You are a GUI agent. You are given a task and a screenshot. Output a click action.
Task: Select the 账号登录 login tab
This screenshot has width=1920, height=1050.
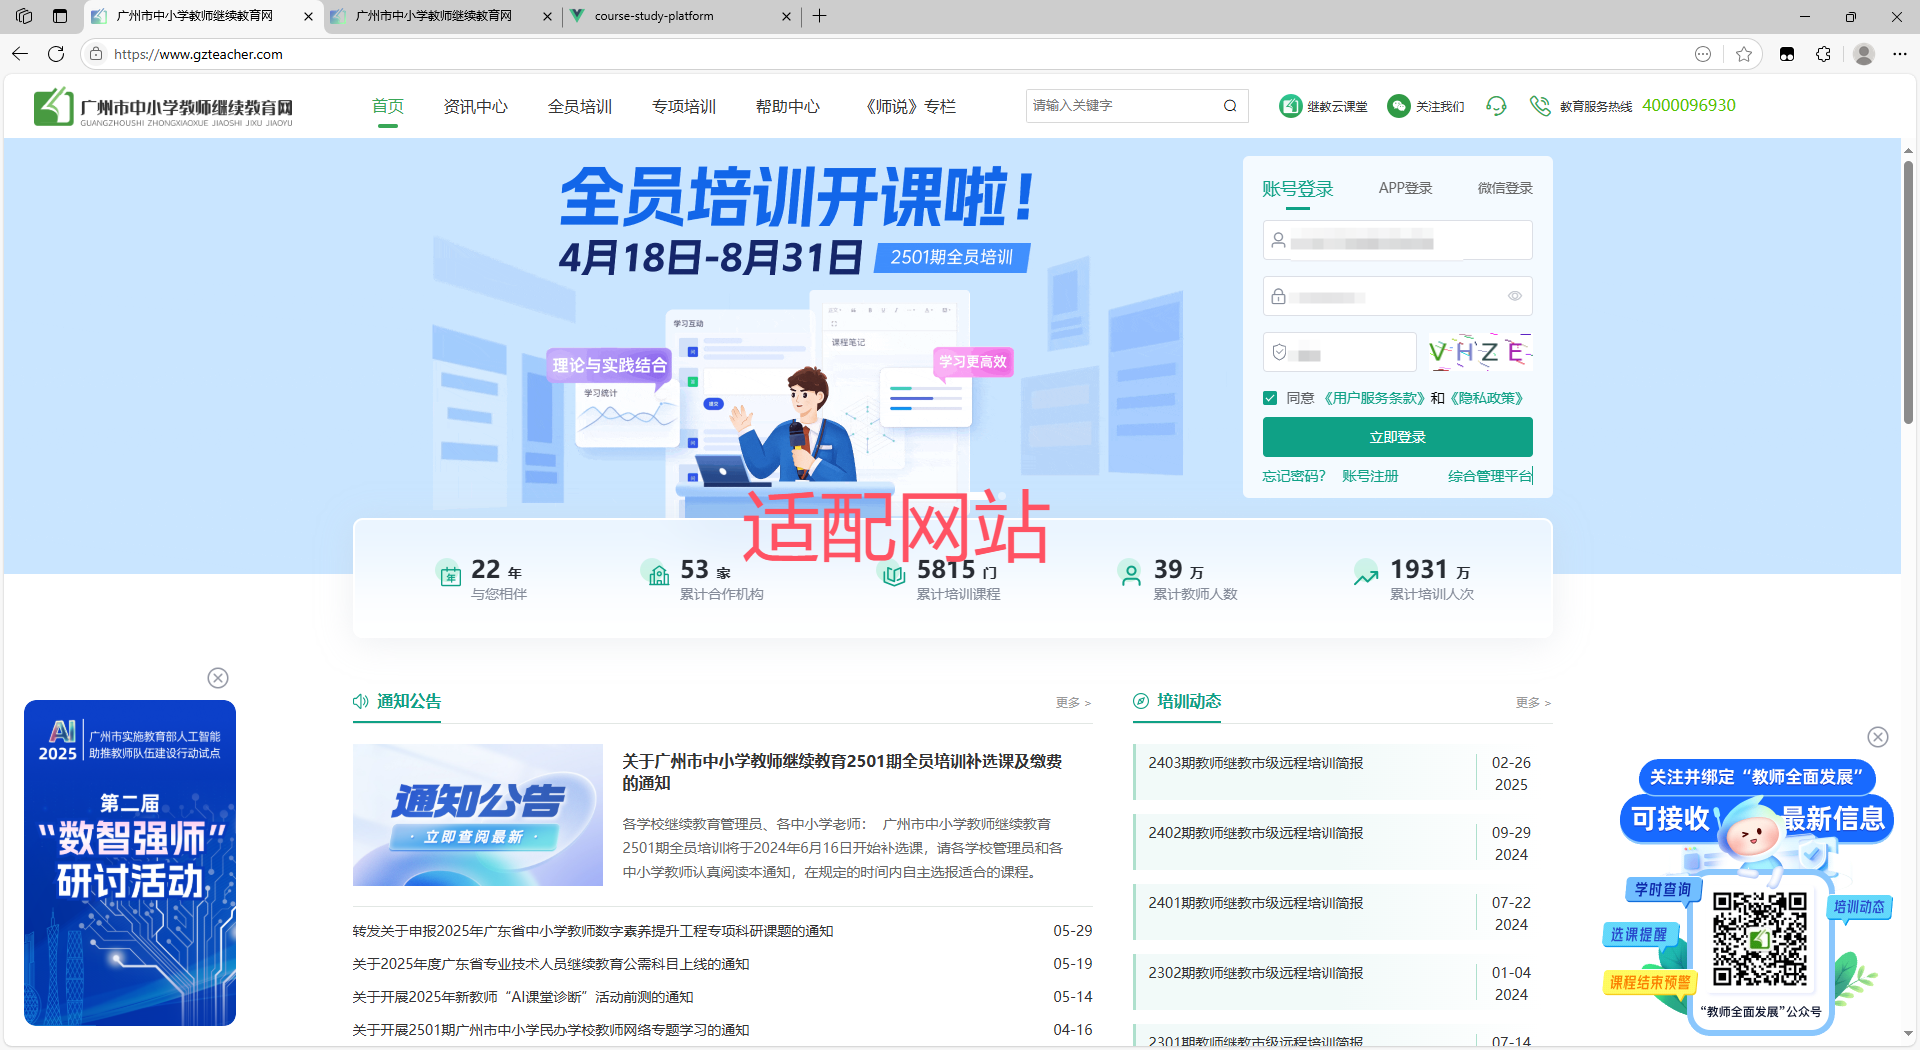pos(1297,189)
